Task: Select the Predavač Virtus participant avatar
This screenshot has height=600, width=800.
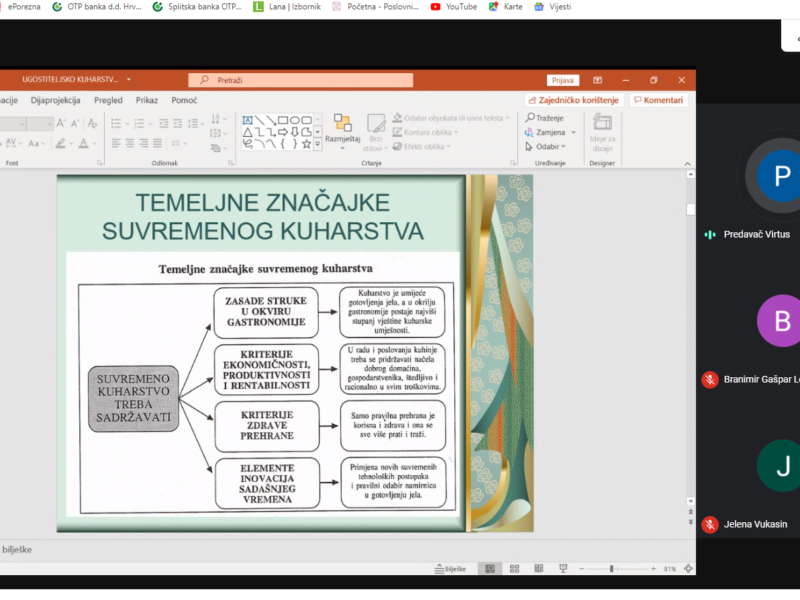Action: (x=781, y=176)
